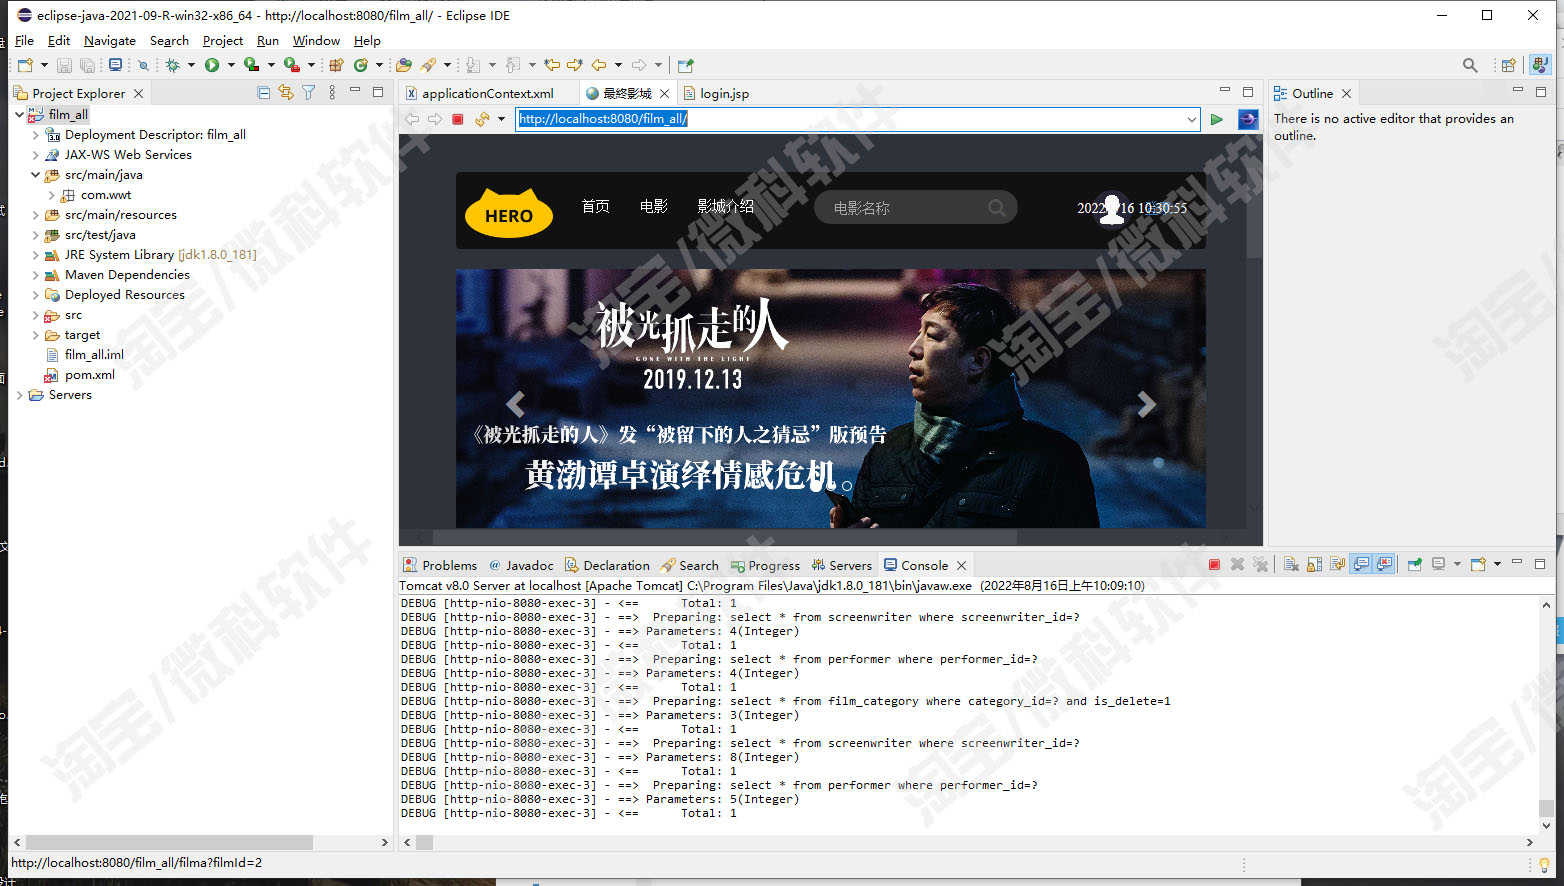Open the Navigate menu
Screen dimensions: 1564x886
click(x=109, y=41)
